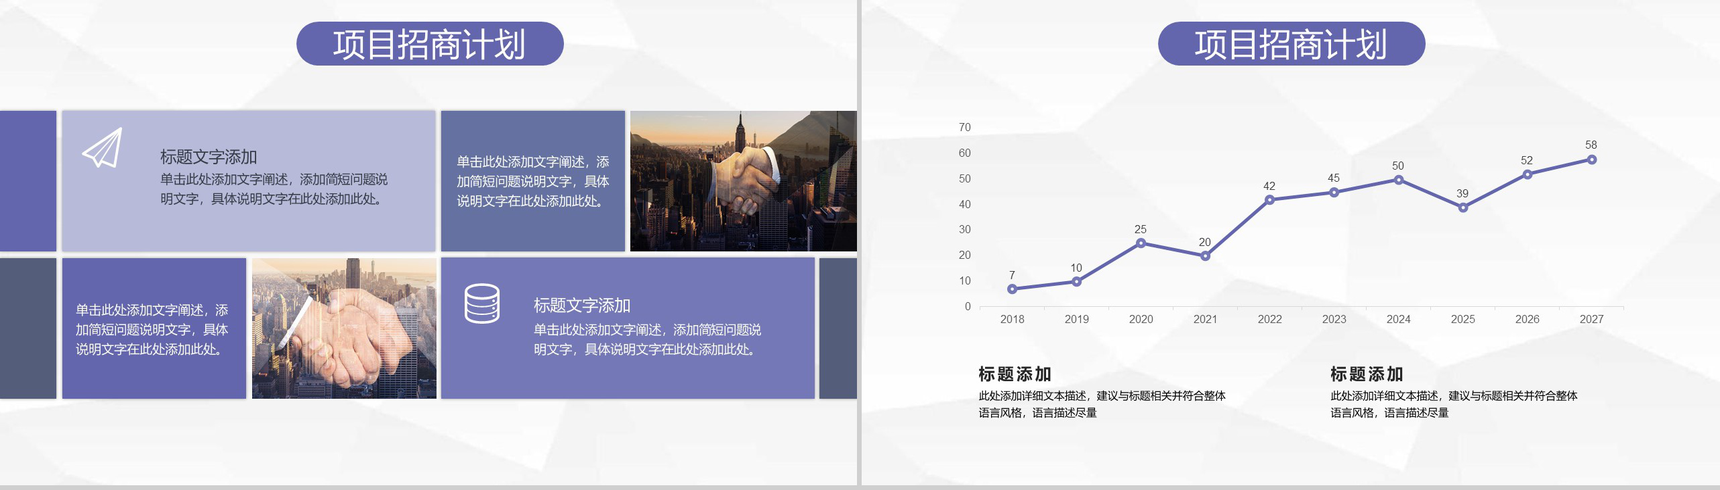Select 标题文字添加 heading beside database icon
Screen dimensions: 1720x490
click(582, 305)
